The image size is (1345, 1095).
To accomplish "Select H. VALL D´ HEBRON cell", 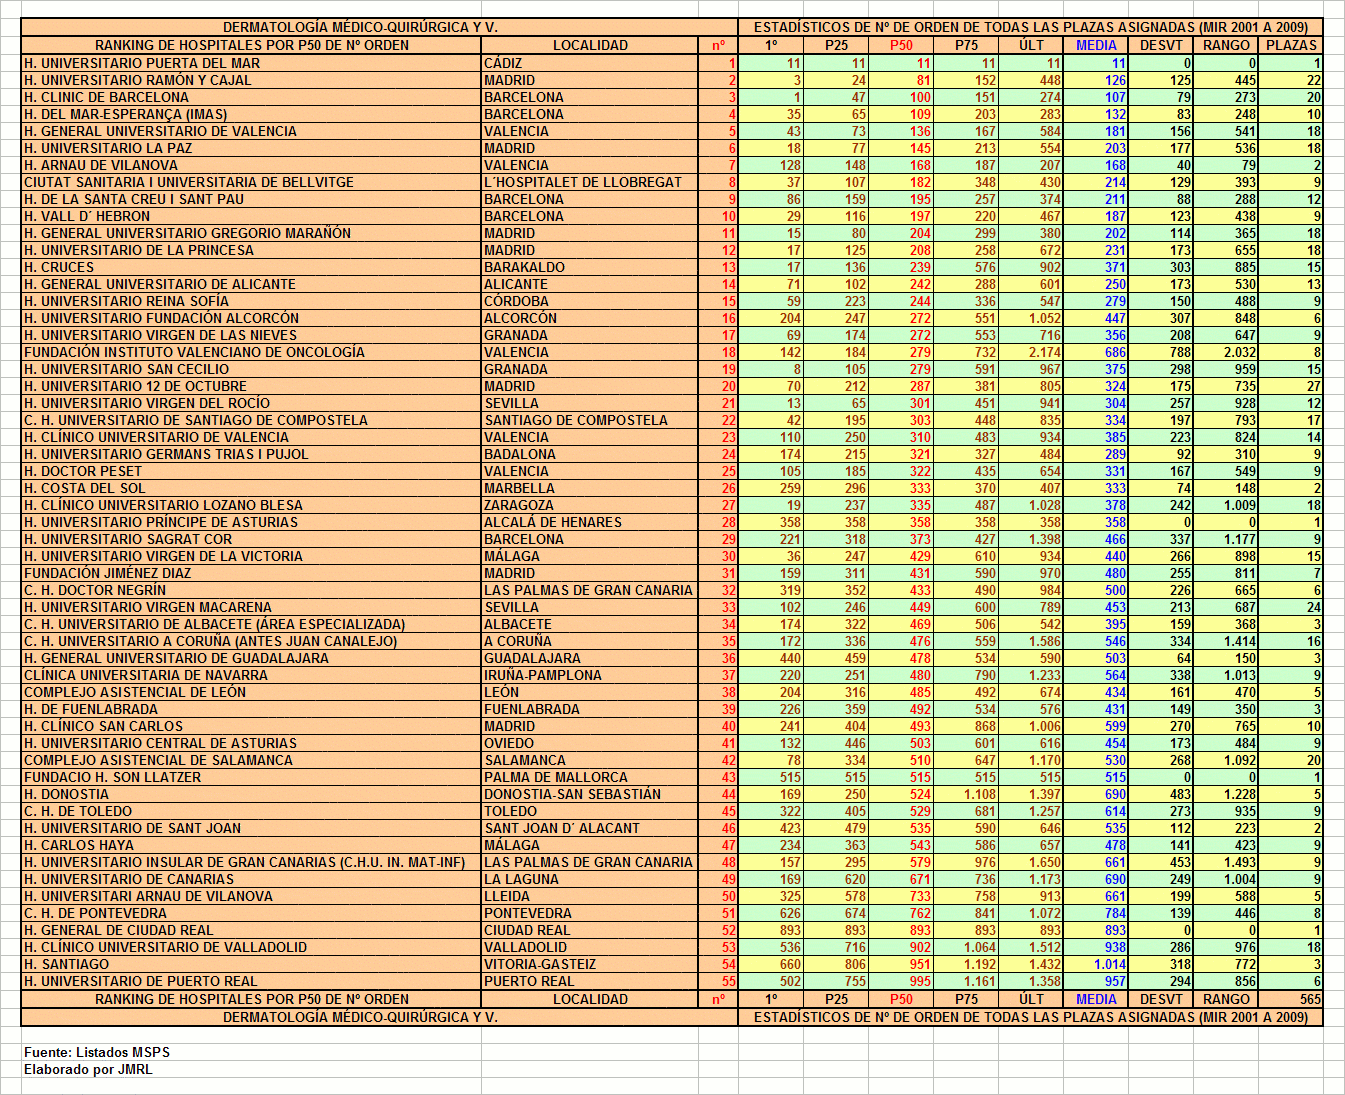I will click(x=251, y=216).
